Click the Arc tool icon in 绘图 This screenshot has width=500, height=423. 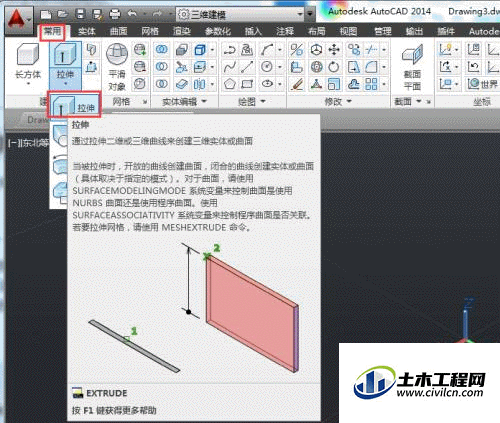tap(267, 49)
